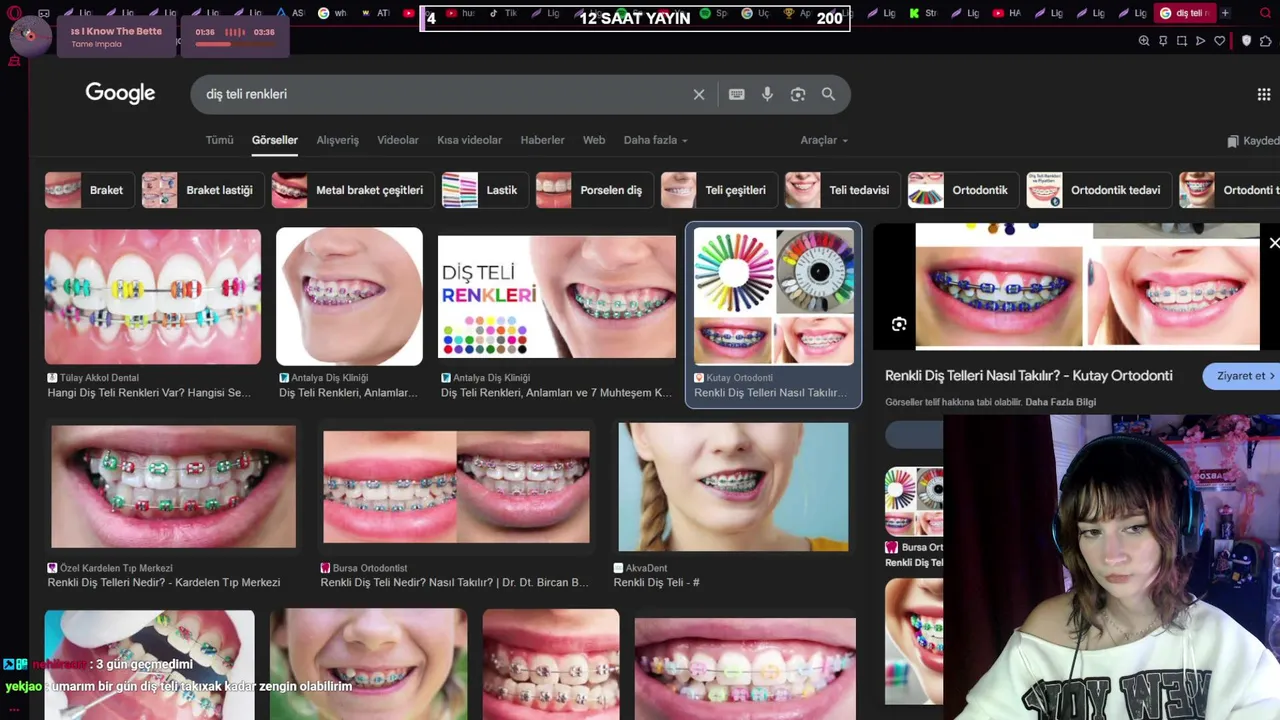The height and width of the screenshot is (720, 1280).
Task: Filter by the Metal braket çeşitleri chip
Action: click(x=353, y=190)
